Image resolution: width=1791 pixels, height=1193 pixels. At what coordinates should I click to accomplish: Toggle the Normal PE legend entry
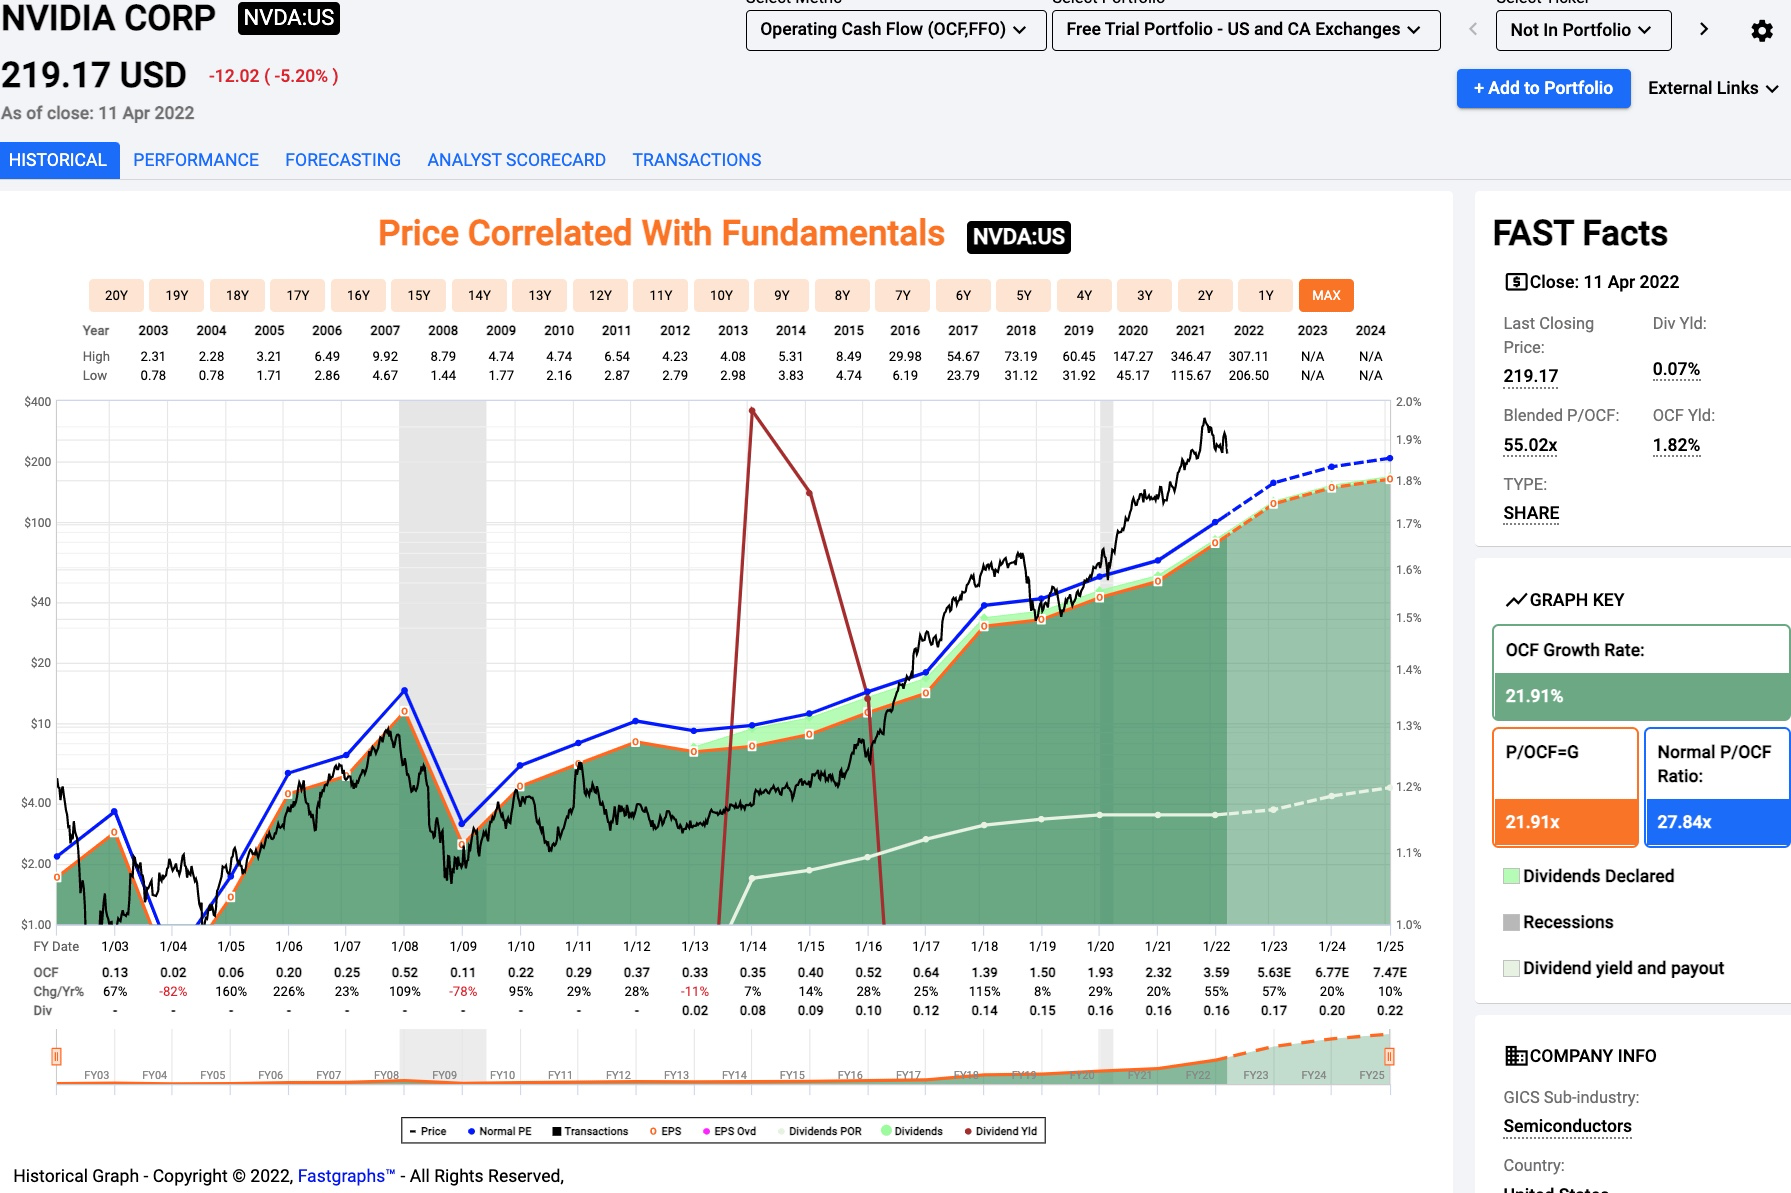coord(499,1131)
